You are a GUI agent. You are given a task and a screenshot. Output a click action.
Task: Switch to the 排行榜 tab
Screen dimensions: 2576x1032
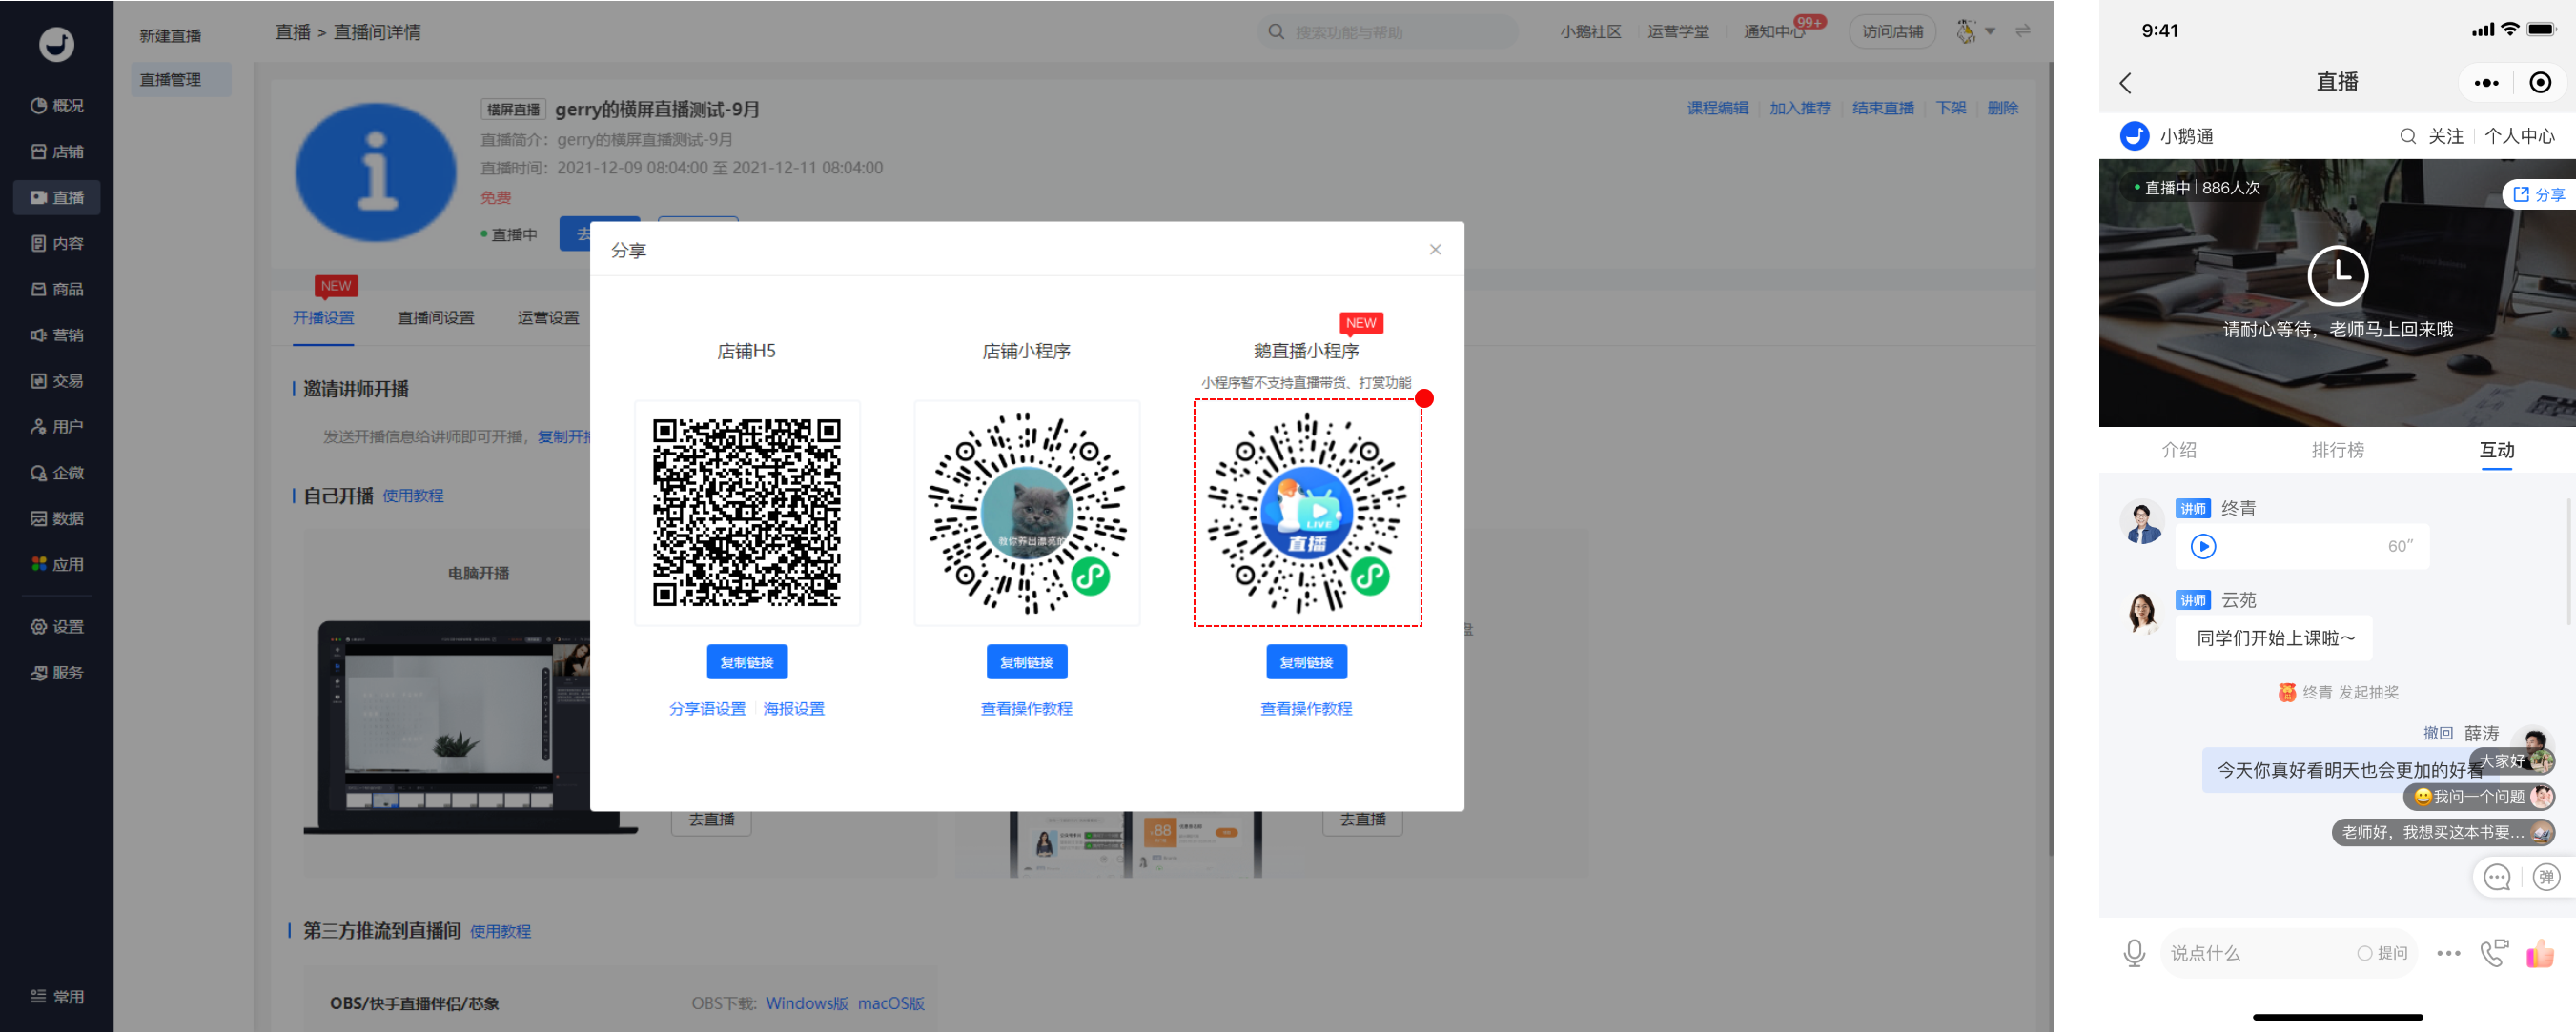tap(2337, 450)
